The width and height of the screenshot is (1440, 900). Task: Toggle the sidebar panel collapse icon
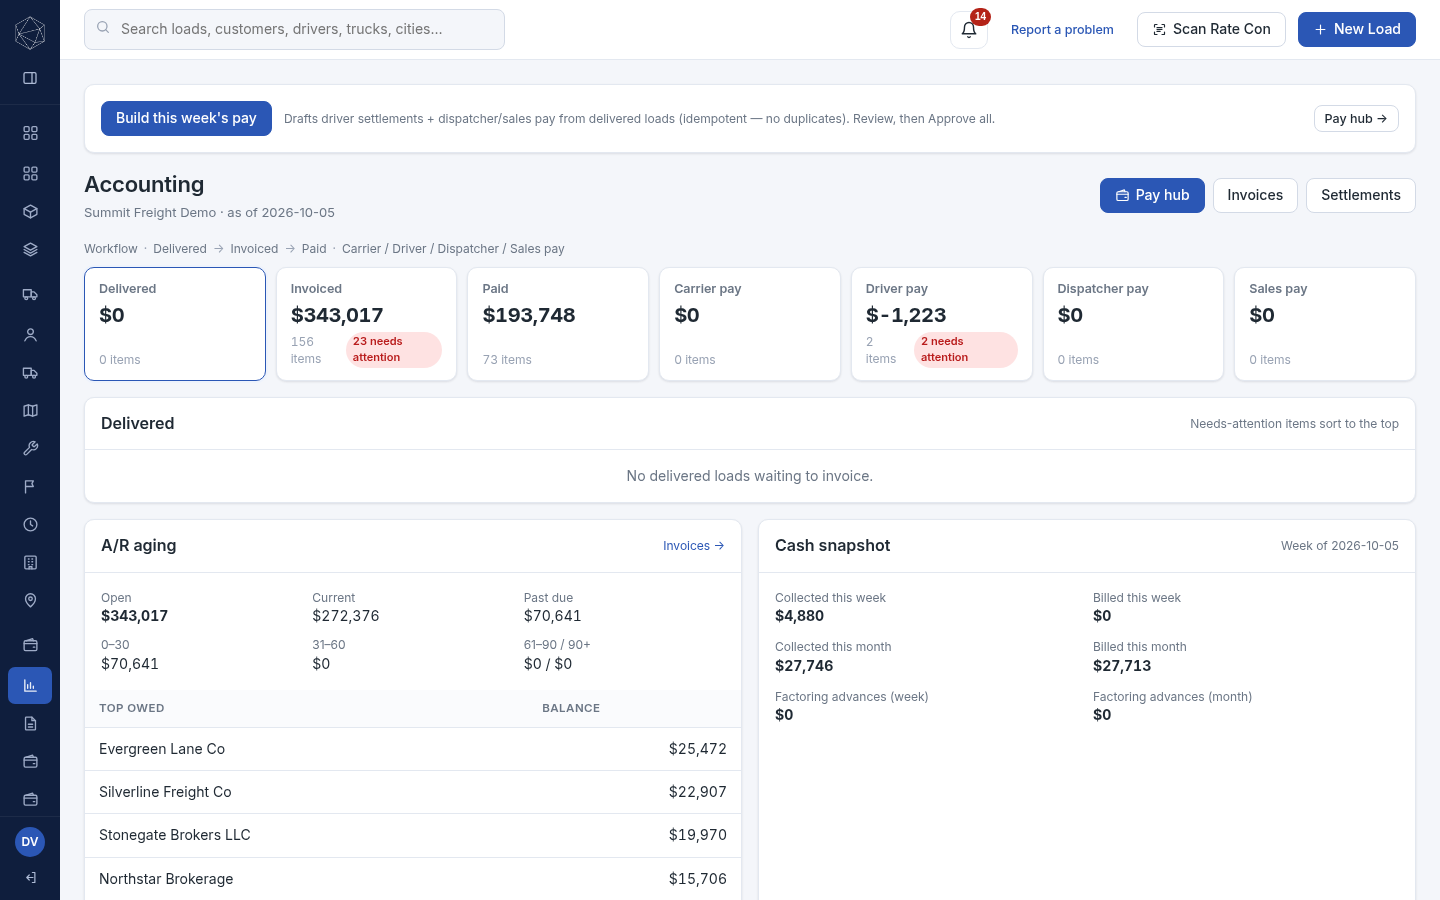point(30,78)
